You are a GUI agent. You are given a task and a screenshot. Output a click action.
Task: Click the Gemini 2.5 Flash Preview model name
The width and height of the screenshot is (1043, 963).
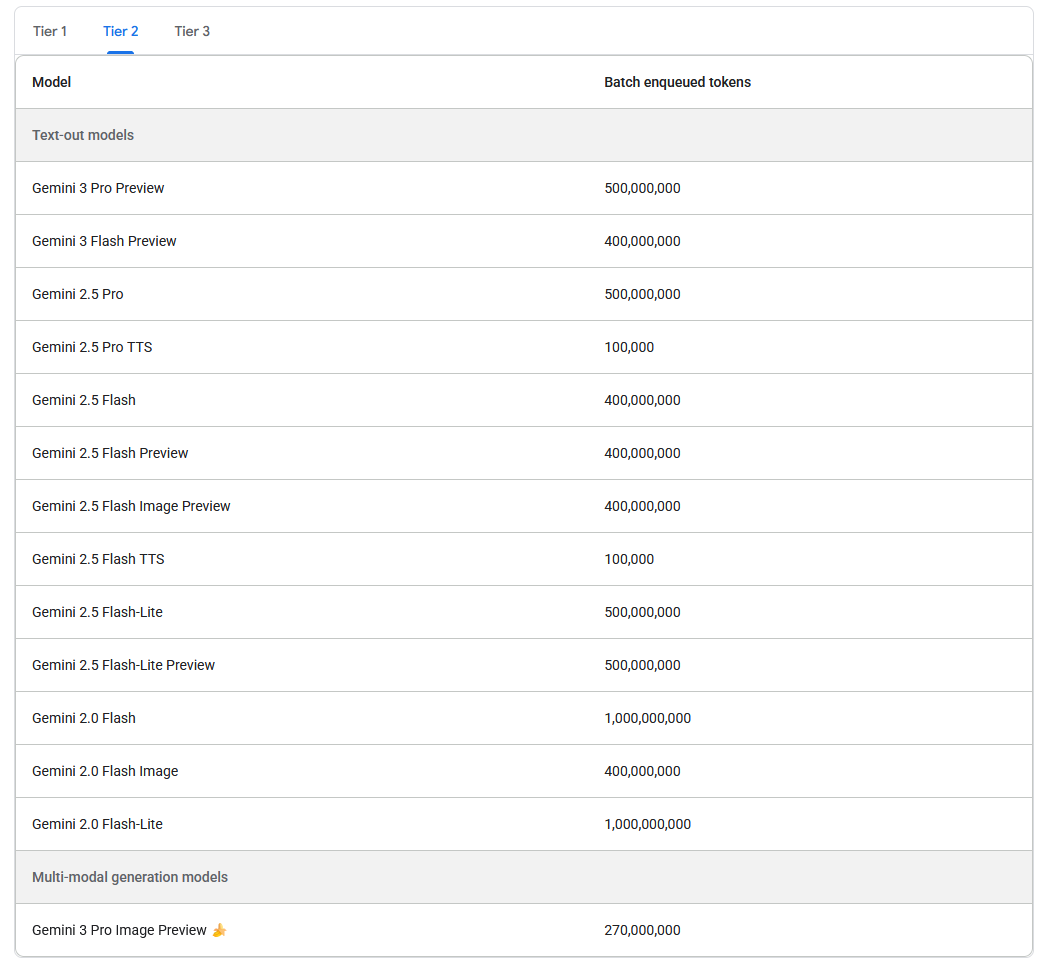point(110,453)
